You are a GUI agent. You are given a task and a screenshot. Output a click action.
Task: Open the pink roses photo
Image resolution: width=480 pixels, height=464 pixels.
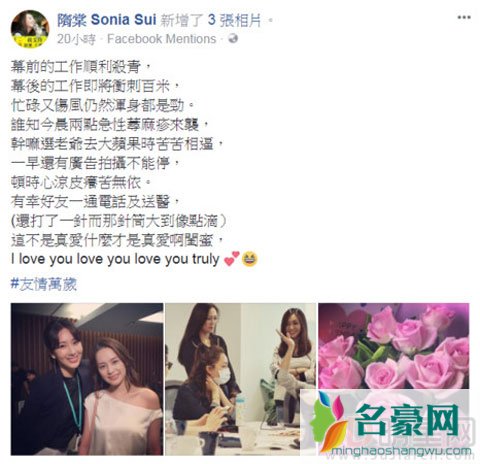point(394,346)
